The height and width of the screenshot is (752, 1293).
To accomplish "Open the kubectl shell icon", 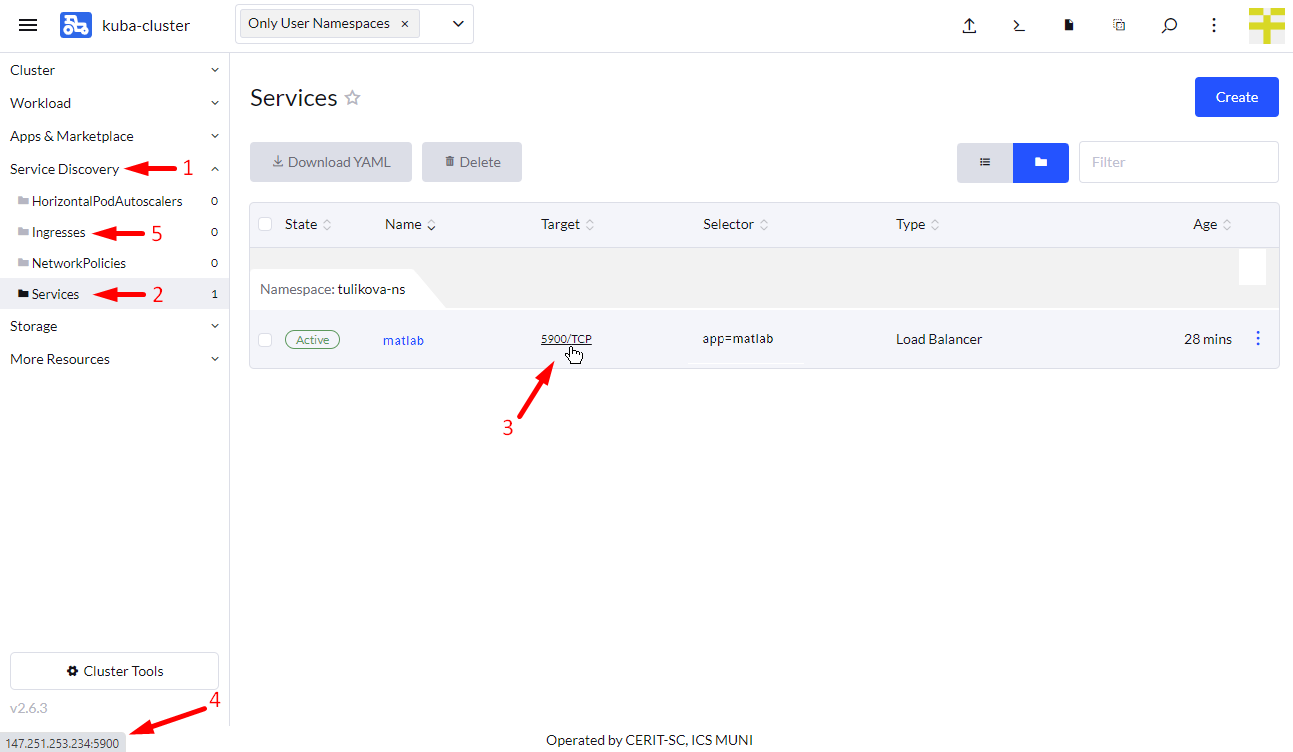I will (x=1018, y=26).
